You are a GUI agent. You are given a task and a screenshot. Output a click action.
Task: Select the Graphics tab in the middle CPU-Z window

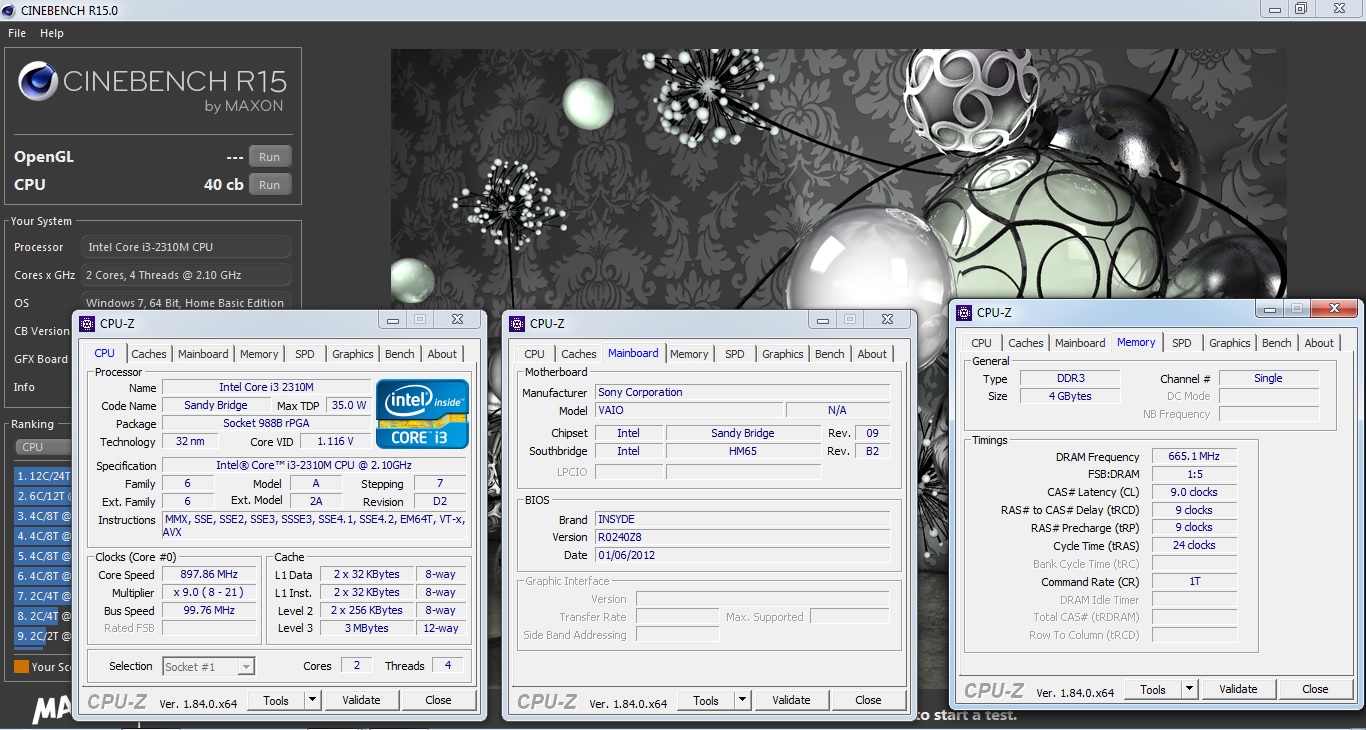[x=782, y=354]
